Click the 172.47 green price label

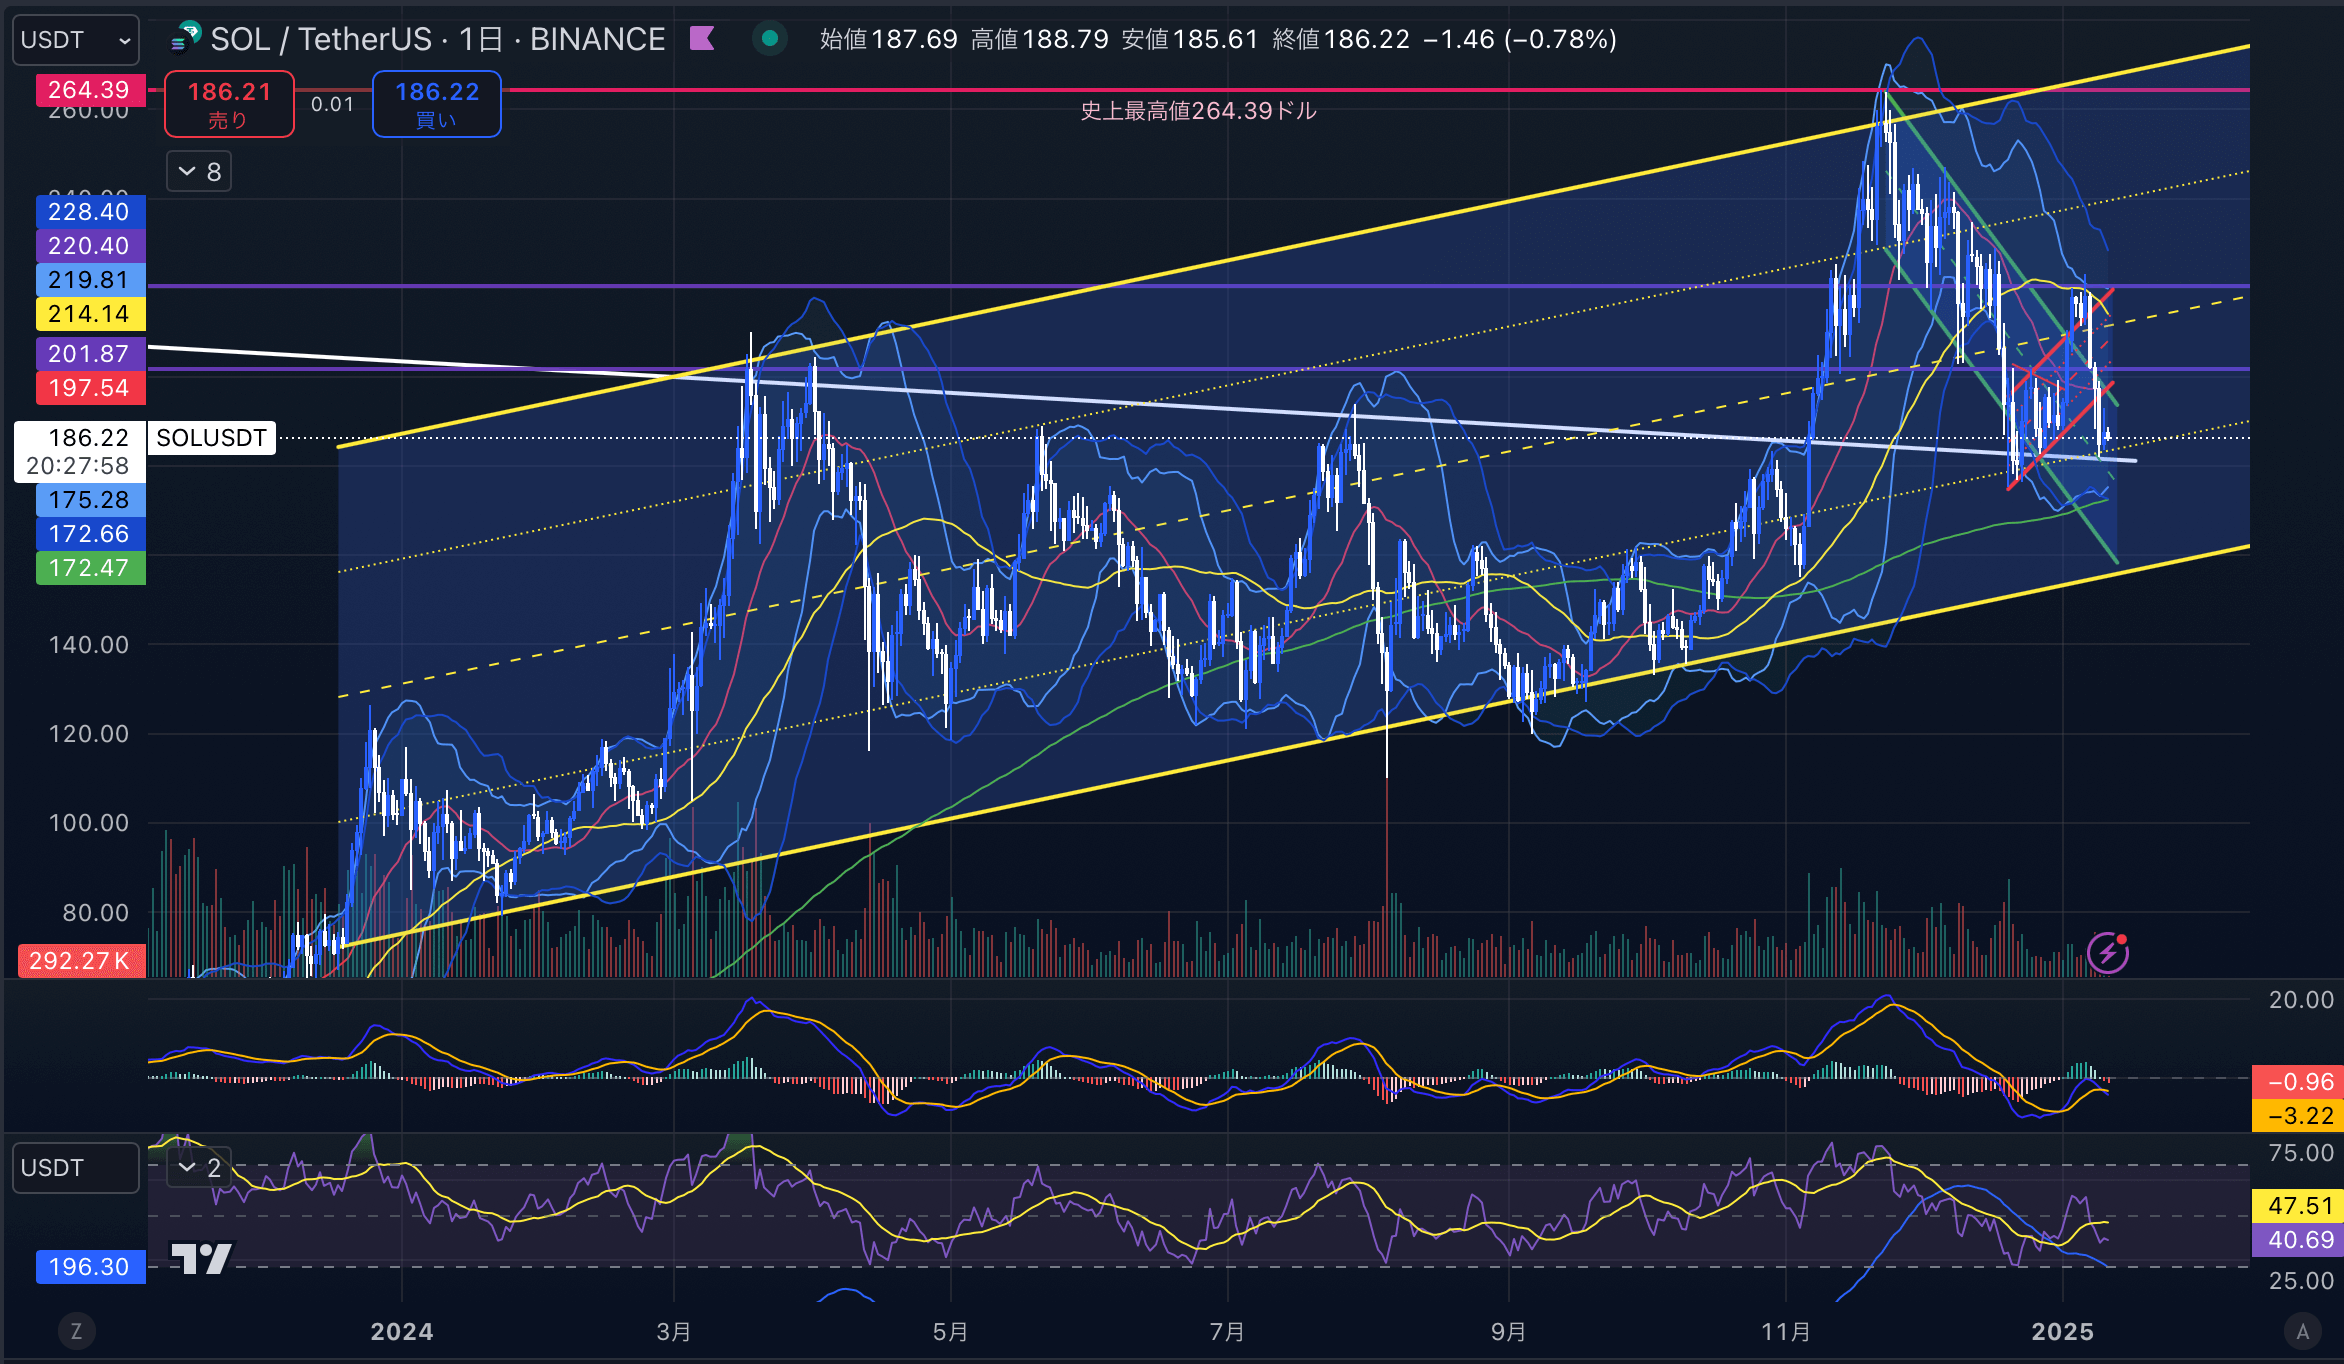pyautogui.click(x=90, y=568)
